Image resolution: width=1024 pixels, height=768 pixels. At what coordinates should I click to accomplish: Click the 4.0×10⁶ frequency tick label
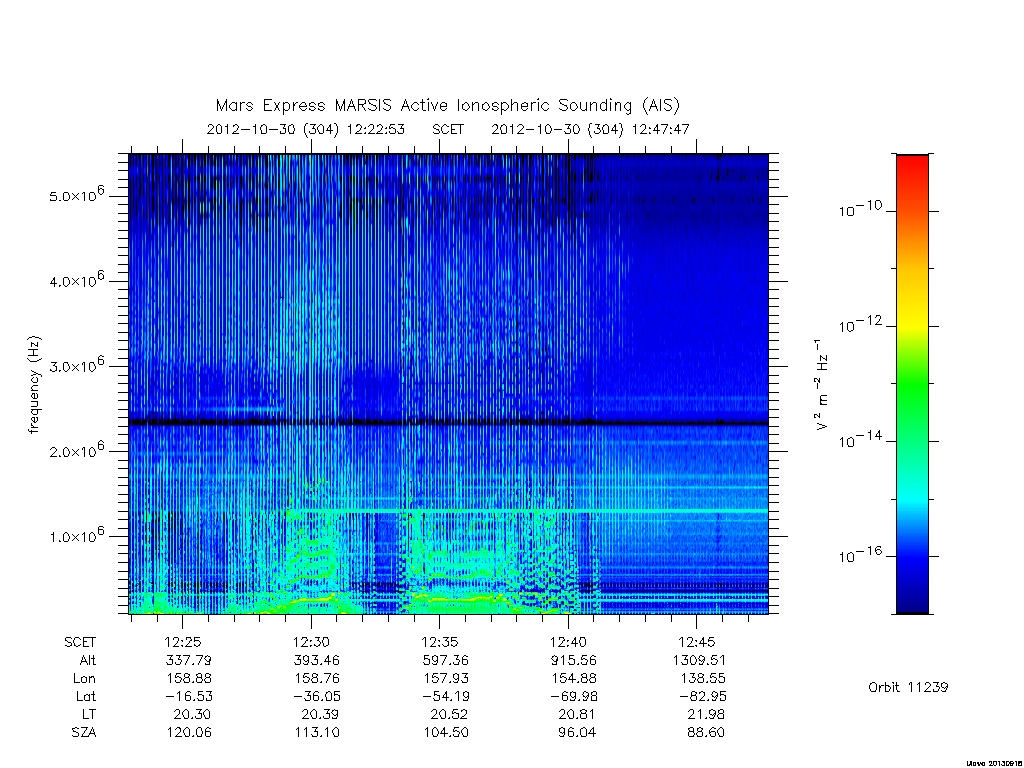click(76, 280)
